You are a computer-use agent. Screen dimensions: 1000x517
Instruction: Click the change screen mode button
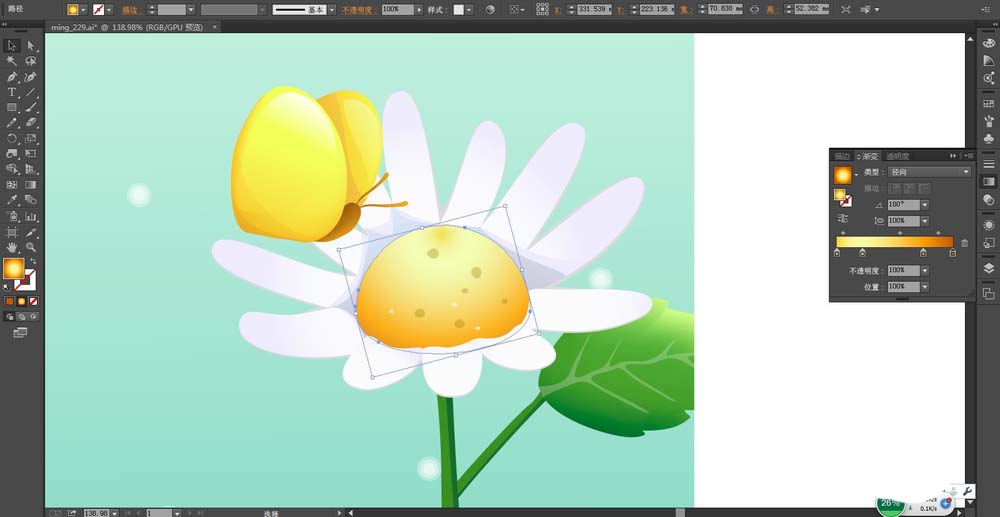click(20, 332)
